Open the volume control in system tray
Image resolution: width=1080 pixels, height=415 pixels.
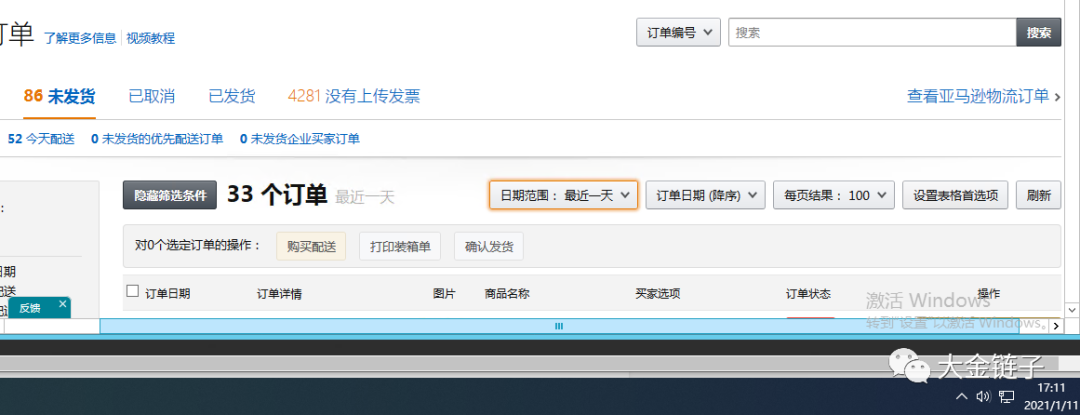point(983,396)
